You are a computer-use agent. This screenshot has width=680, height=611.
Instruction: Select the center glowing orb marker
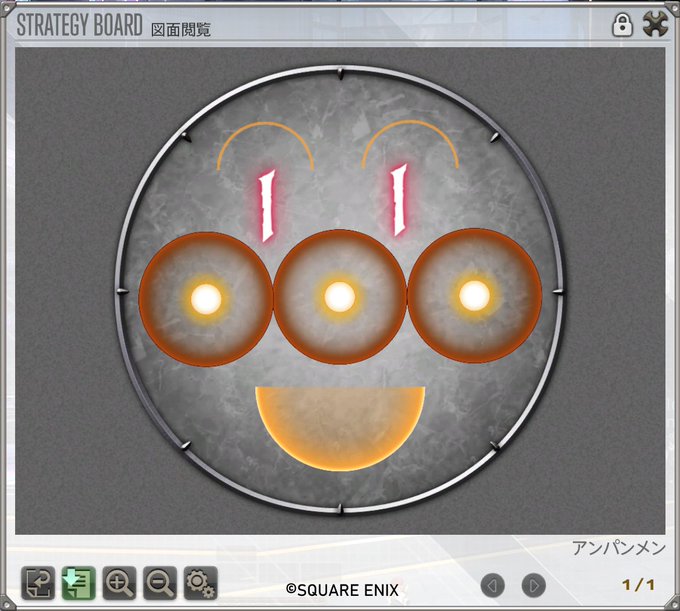340,297
